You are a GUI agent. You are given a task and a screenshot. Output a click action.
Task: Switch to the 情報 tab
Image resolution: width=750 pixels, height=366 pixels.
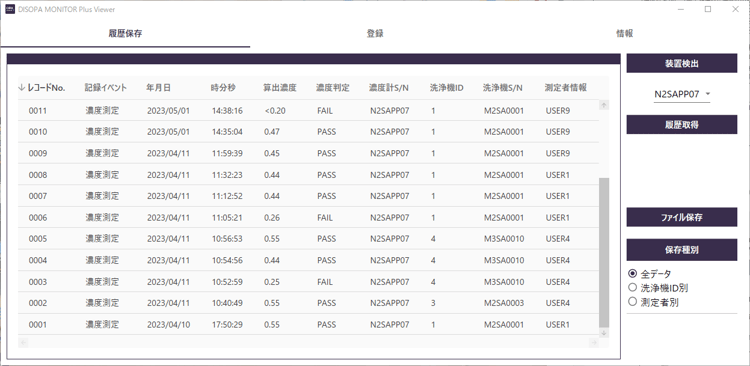[x=625, y=33]
